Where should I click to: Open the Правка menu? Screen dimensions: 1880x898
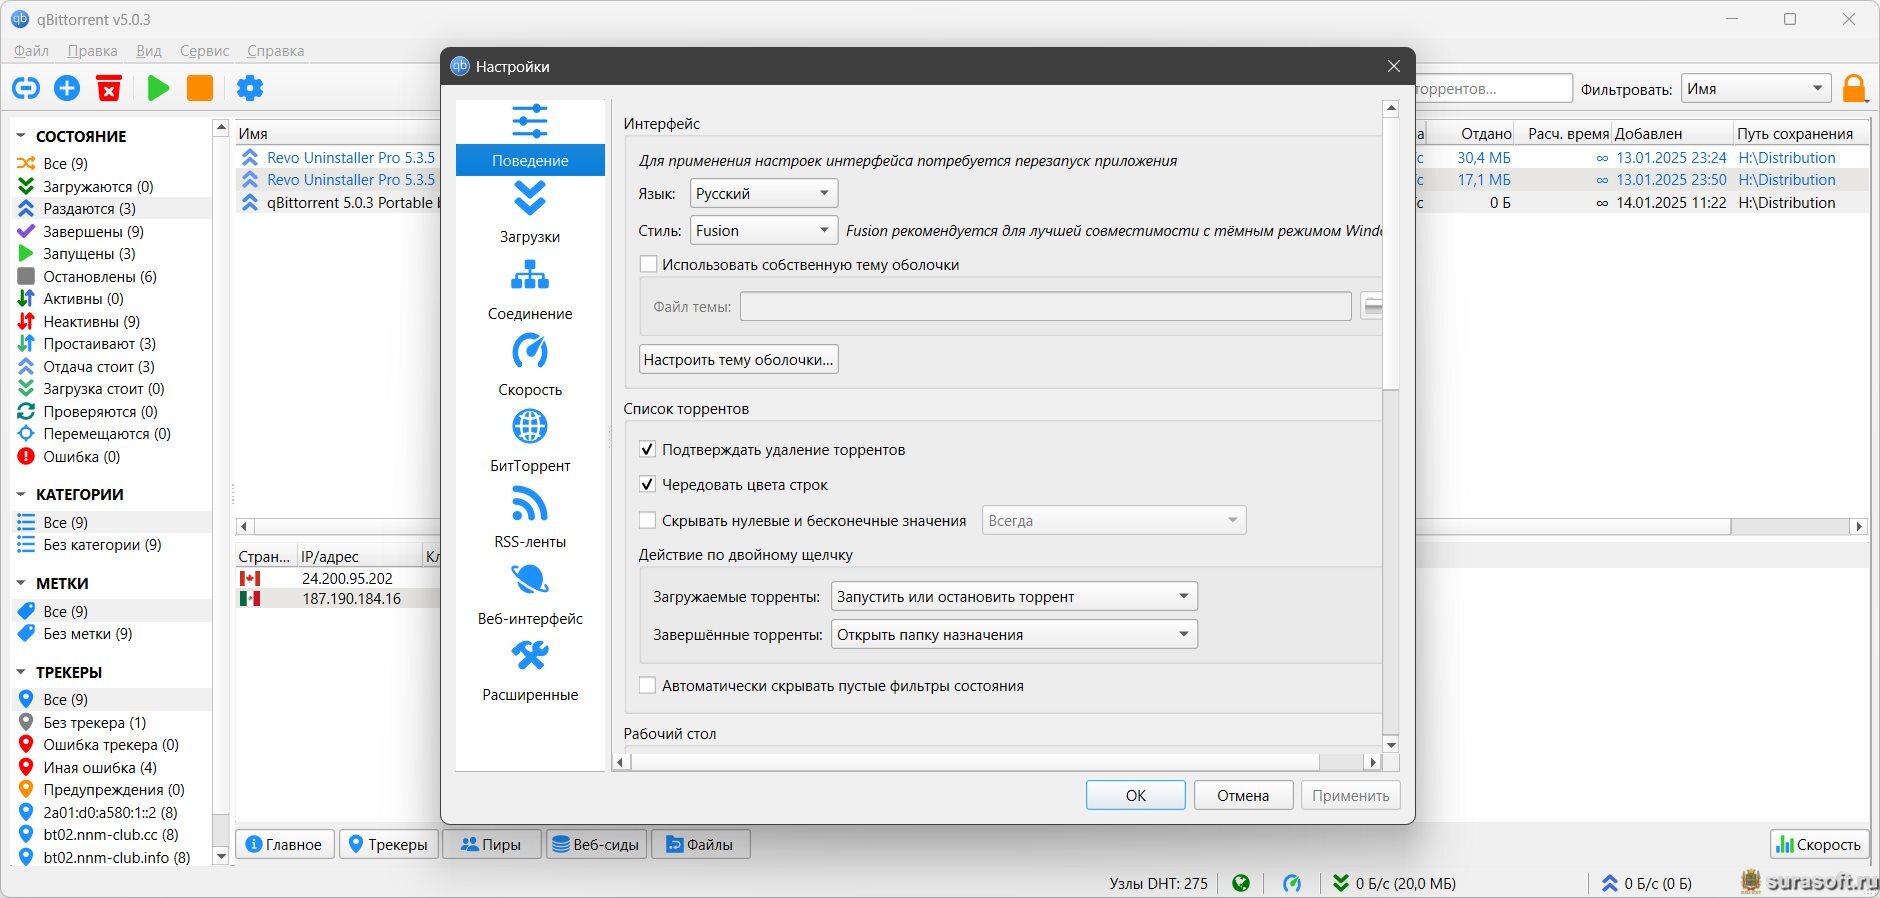(x=92, y=50)
